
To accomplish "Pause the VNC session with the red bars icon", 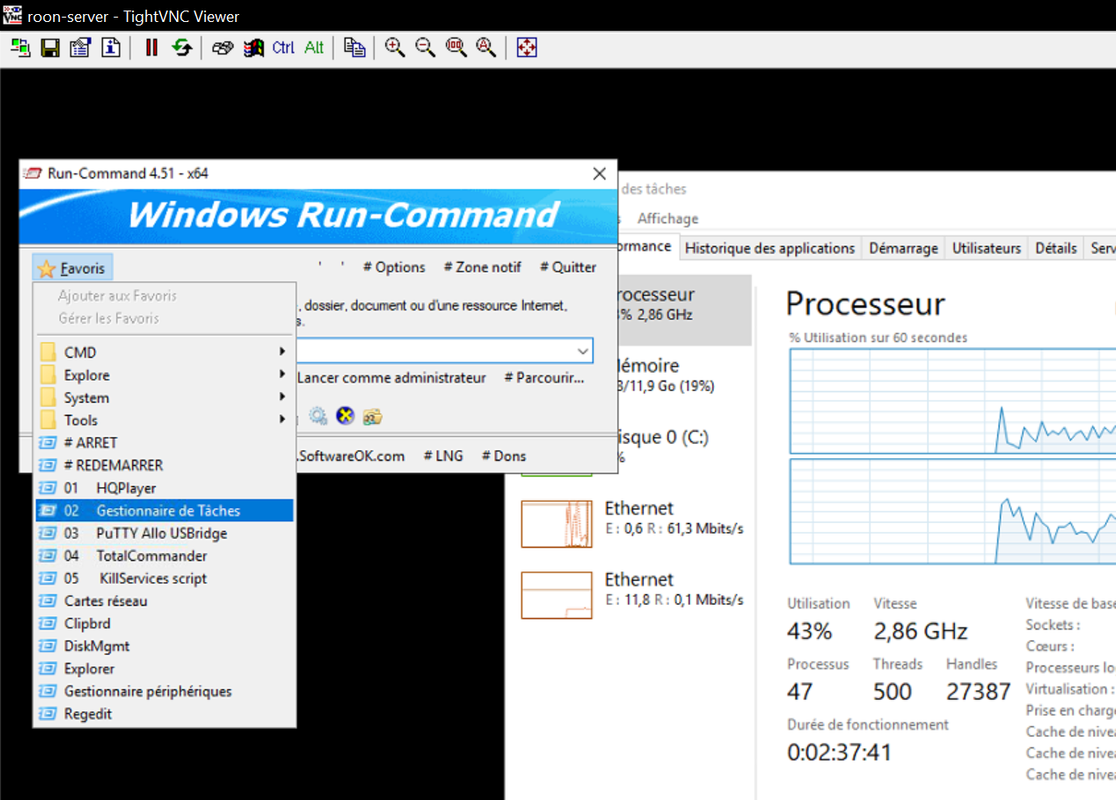I will tap(152, 48).
